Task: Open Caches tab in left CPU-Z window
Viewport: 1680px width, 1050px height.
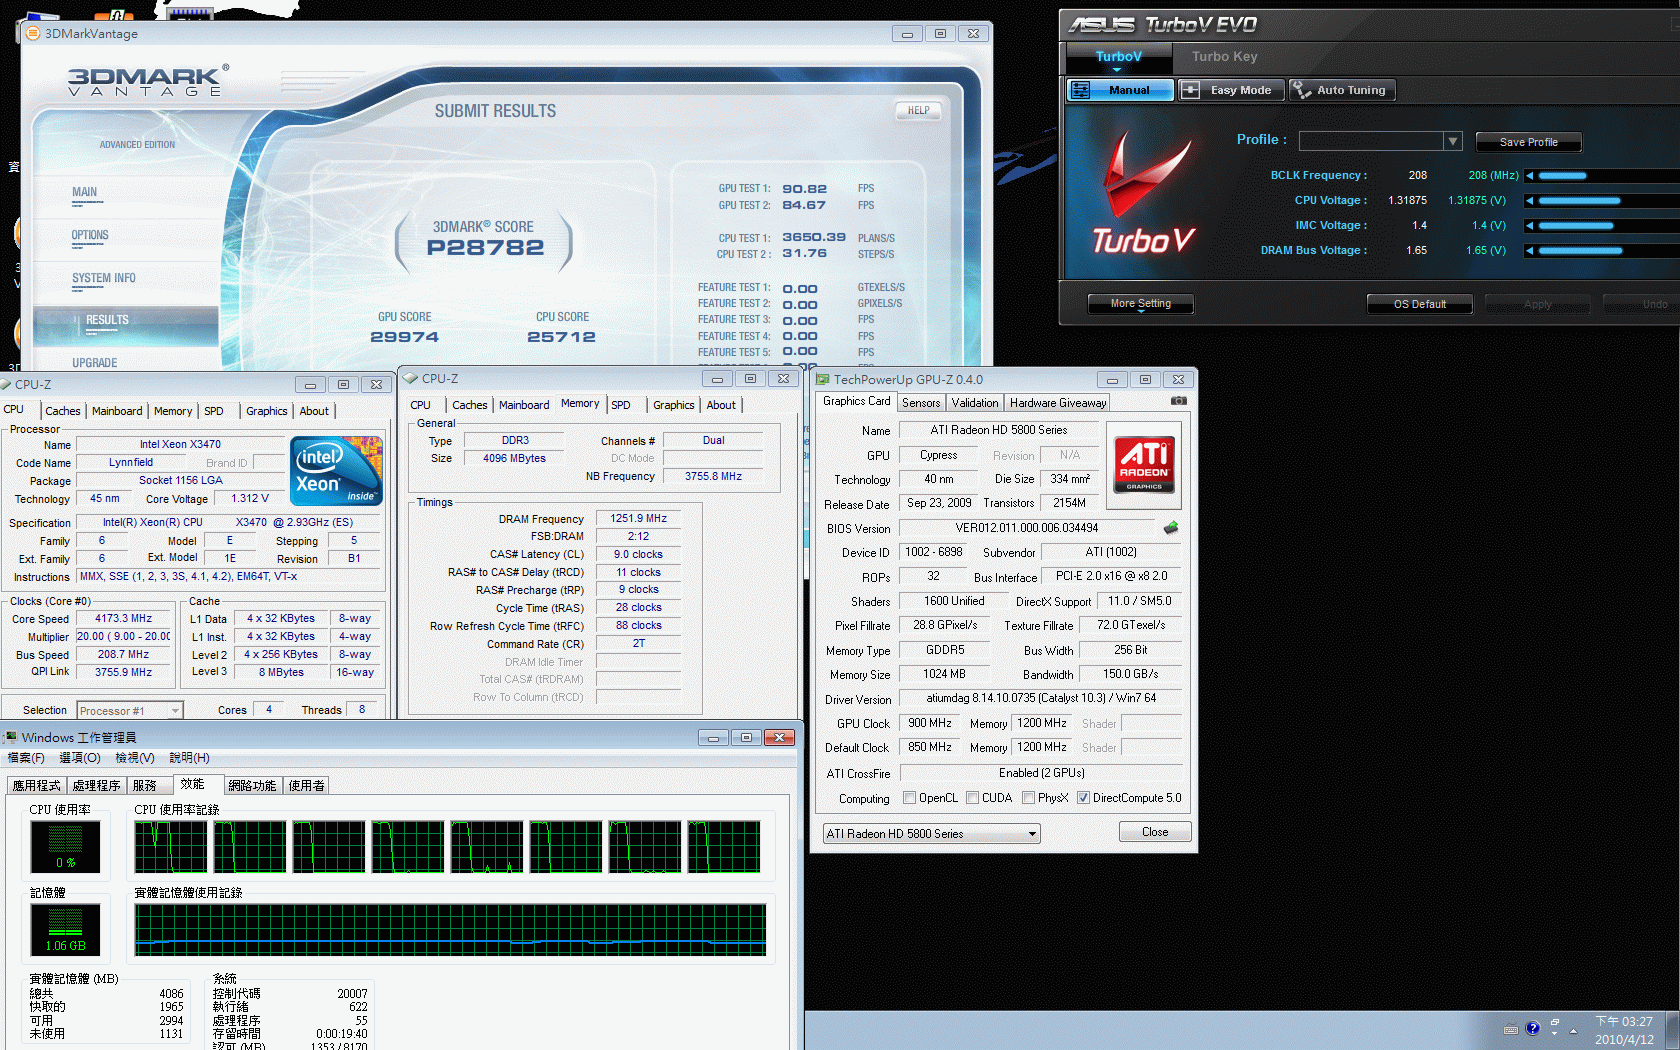Action: (63, 411)
